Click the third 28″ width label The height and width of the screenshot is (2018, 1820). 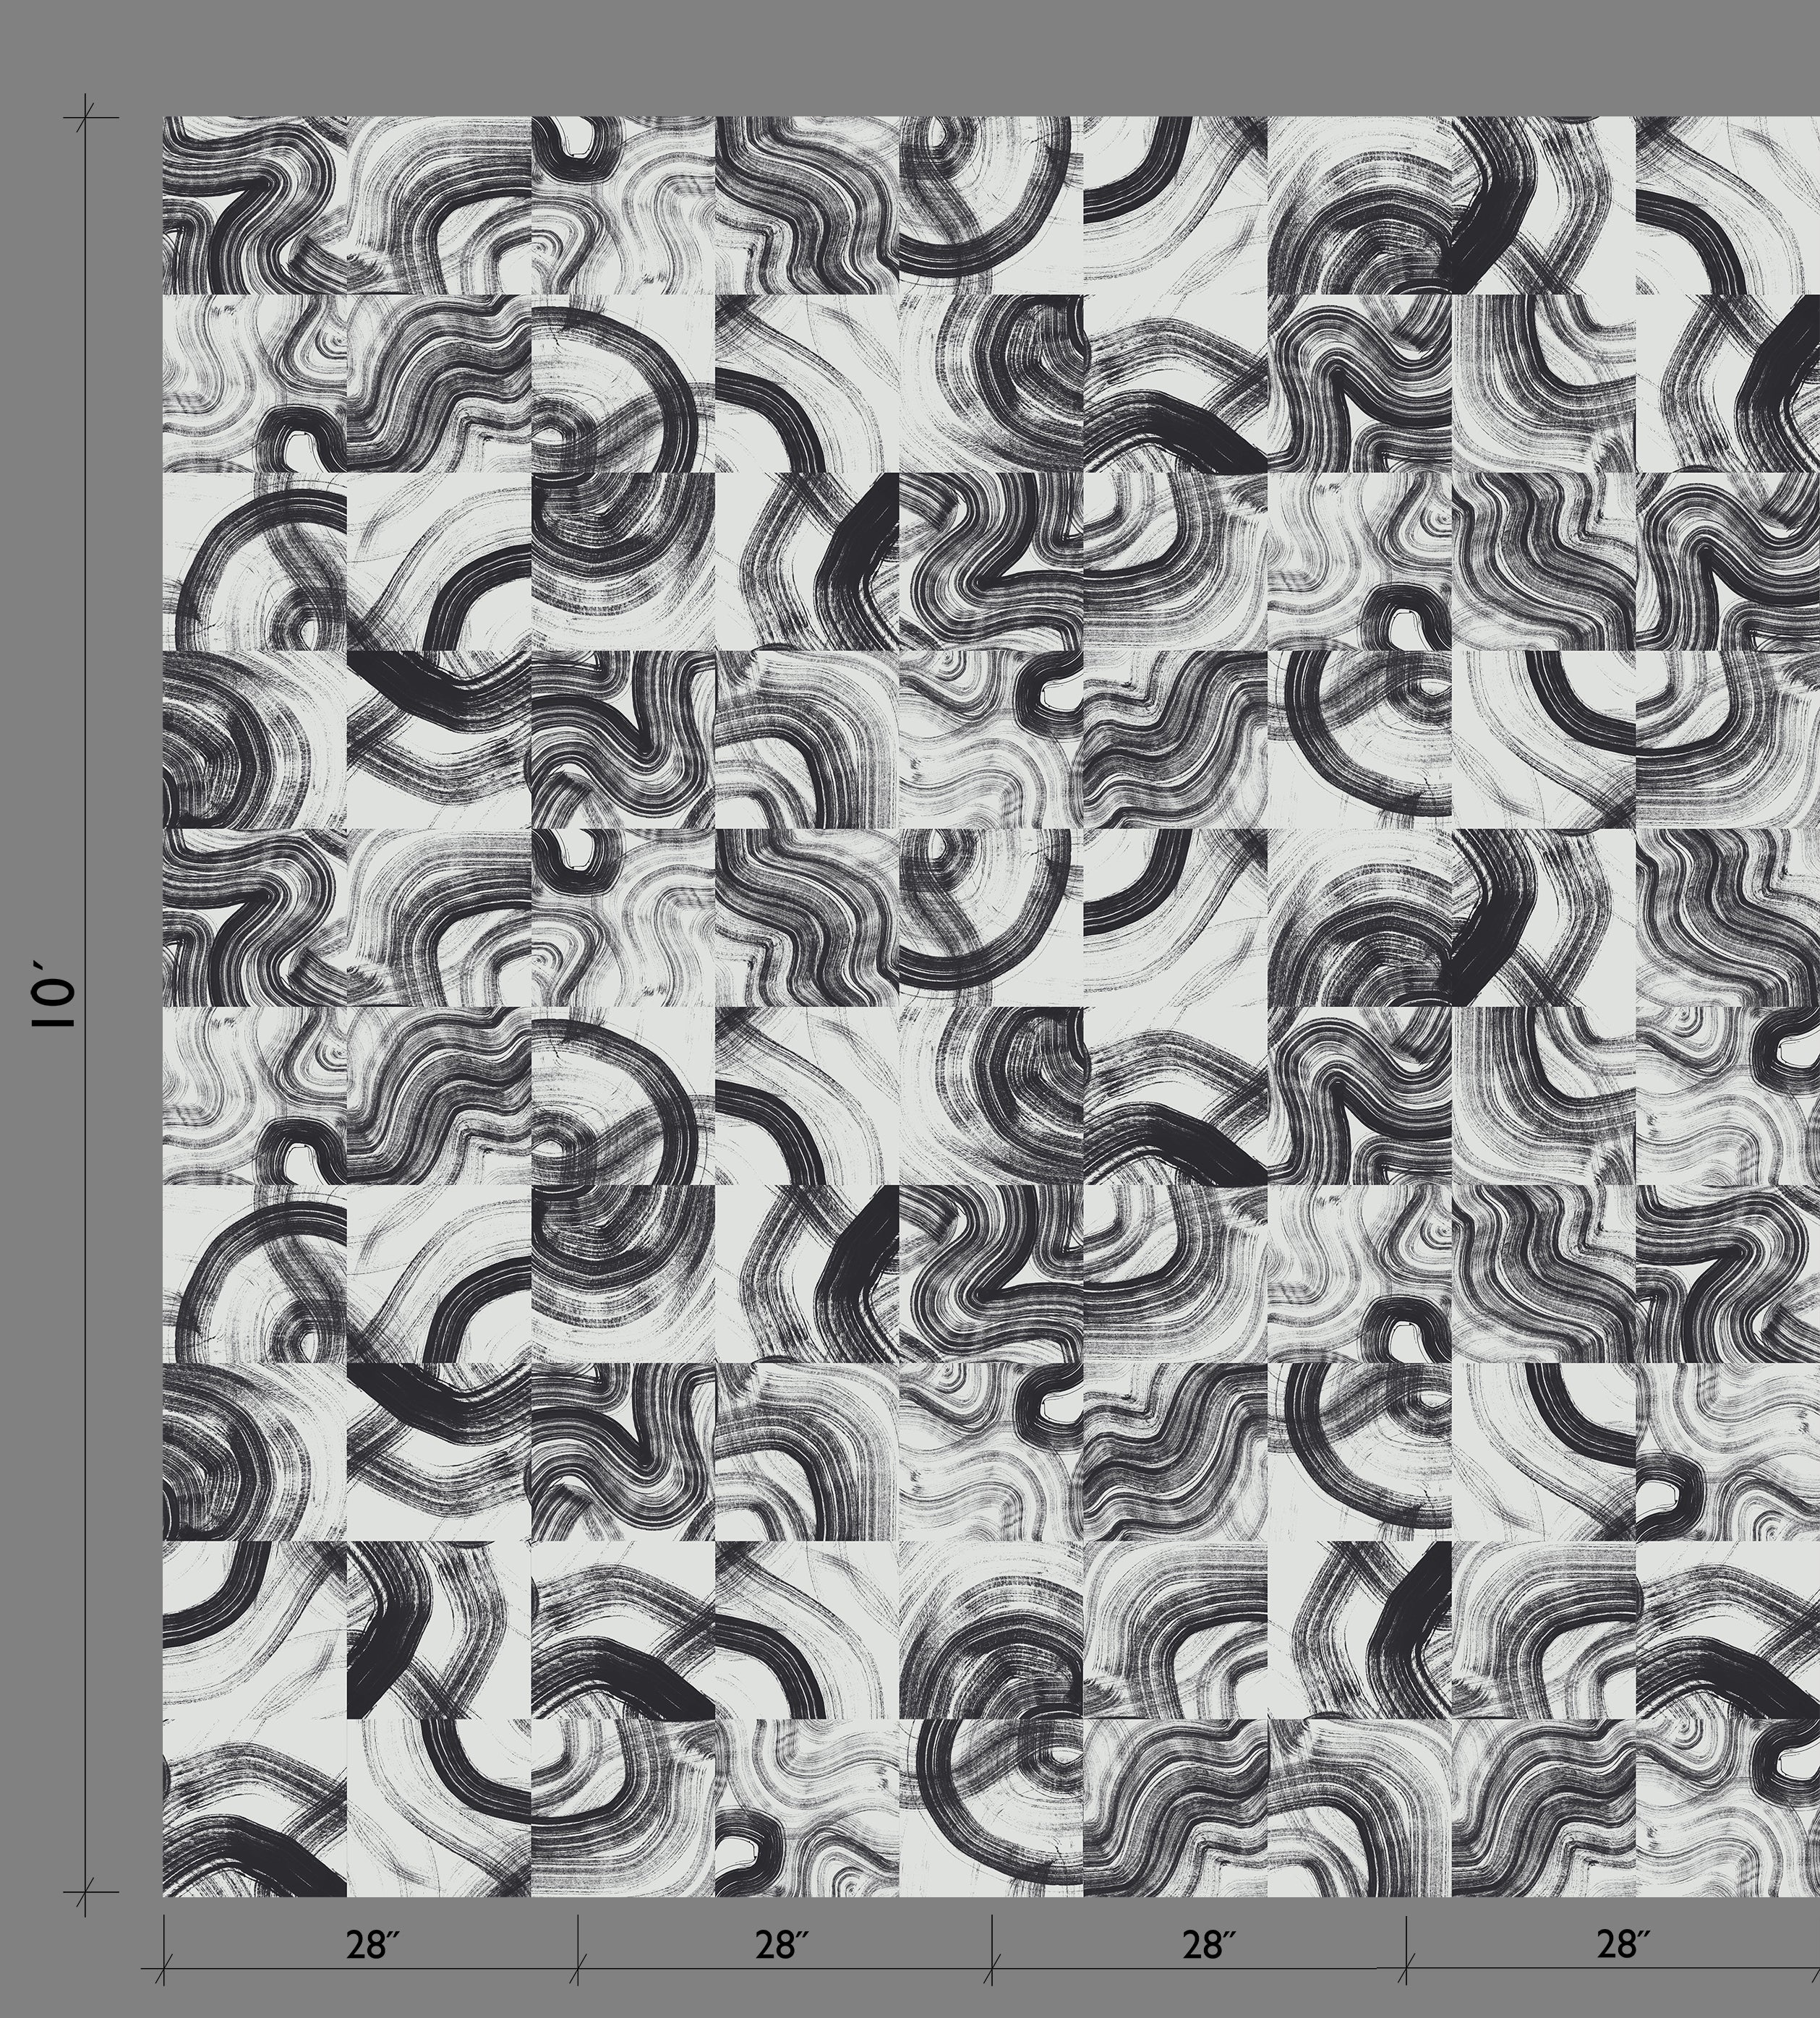tap(1209, 1944)
